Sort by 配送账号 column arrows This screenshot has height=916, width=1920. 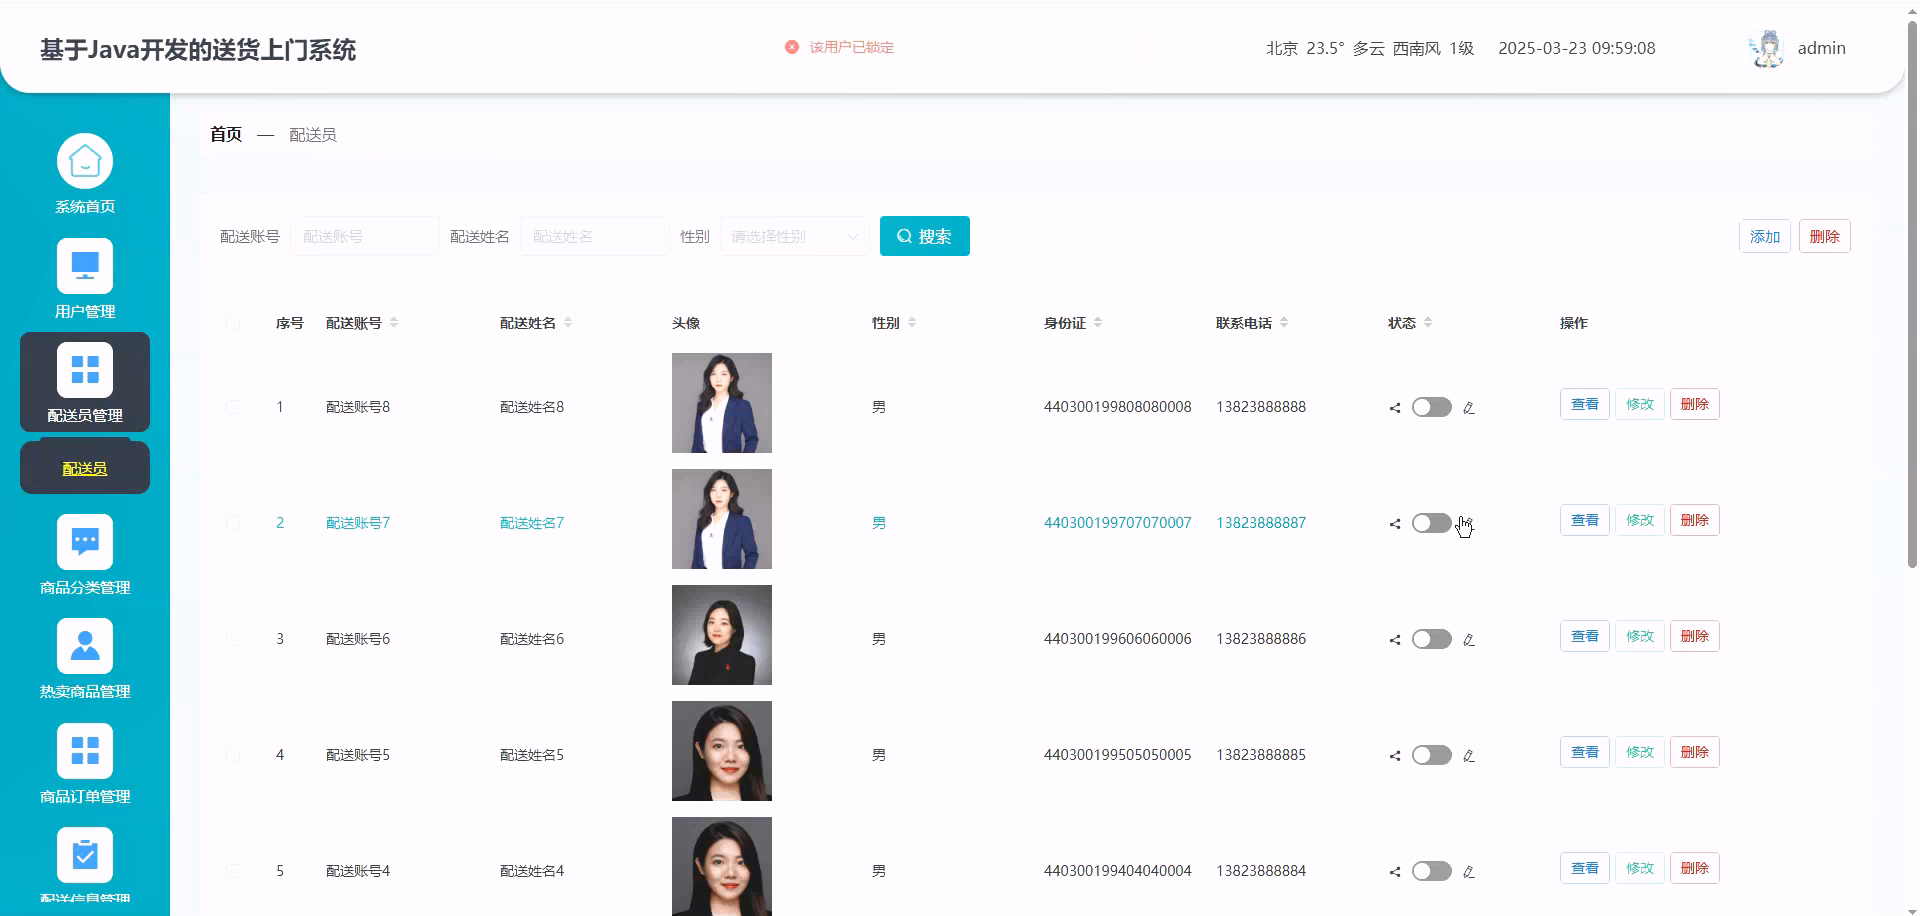click(394, 322)
